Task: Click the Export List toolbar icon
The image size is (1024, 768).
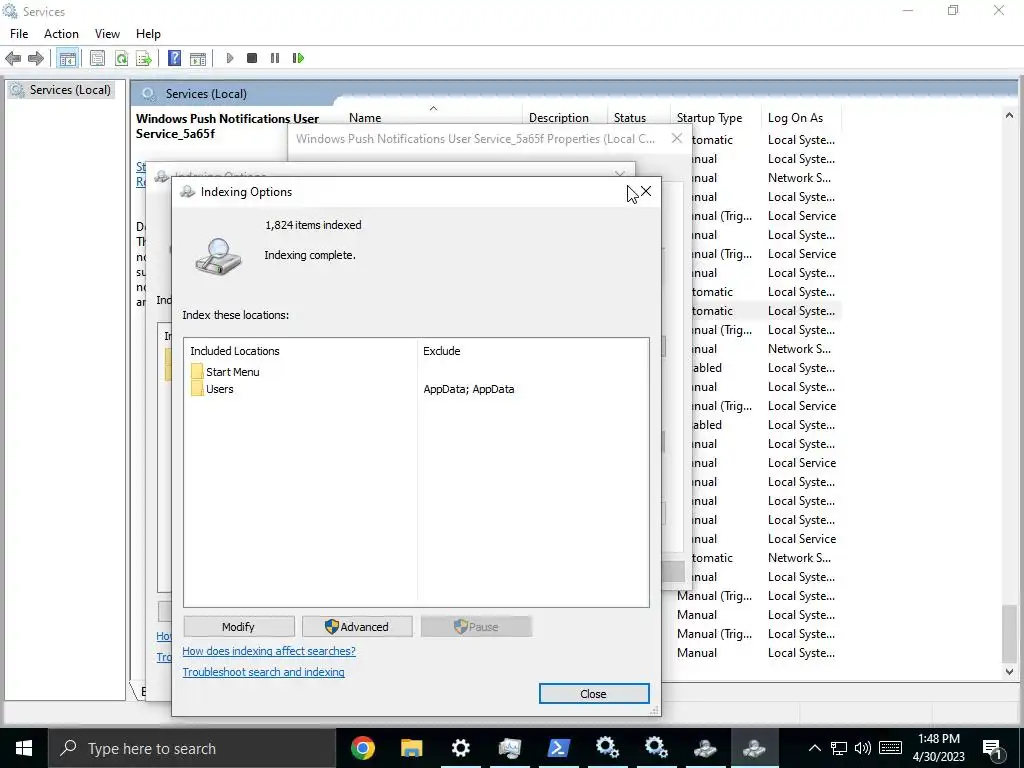Action: pos(144,58)
